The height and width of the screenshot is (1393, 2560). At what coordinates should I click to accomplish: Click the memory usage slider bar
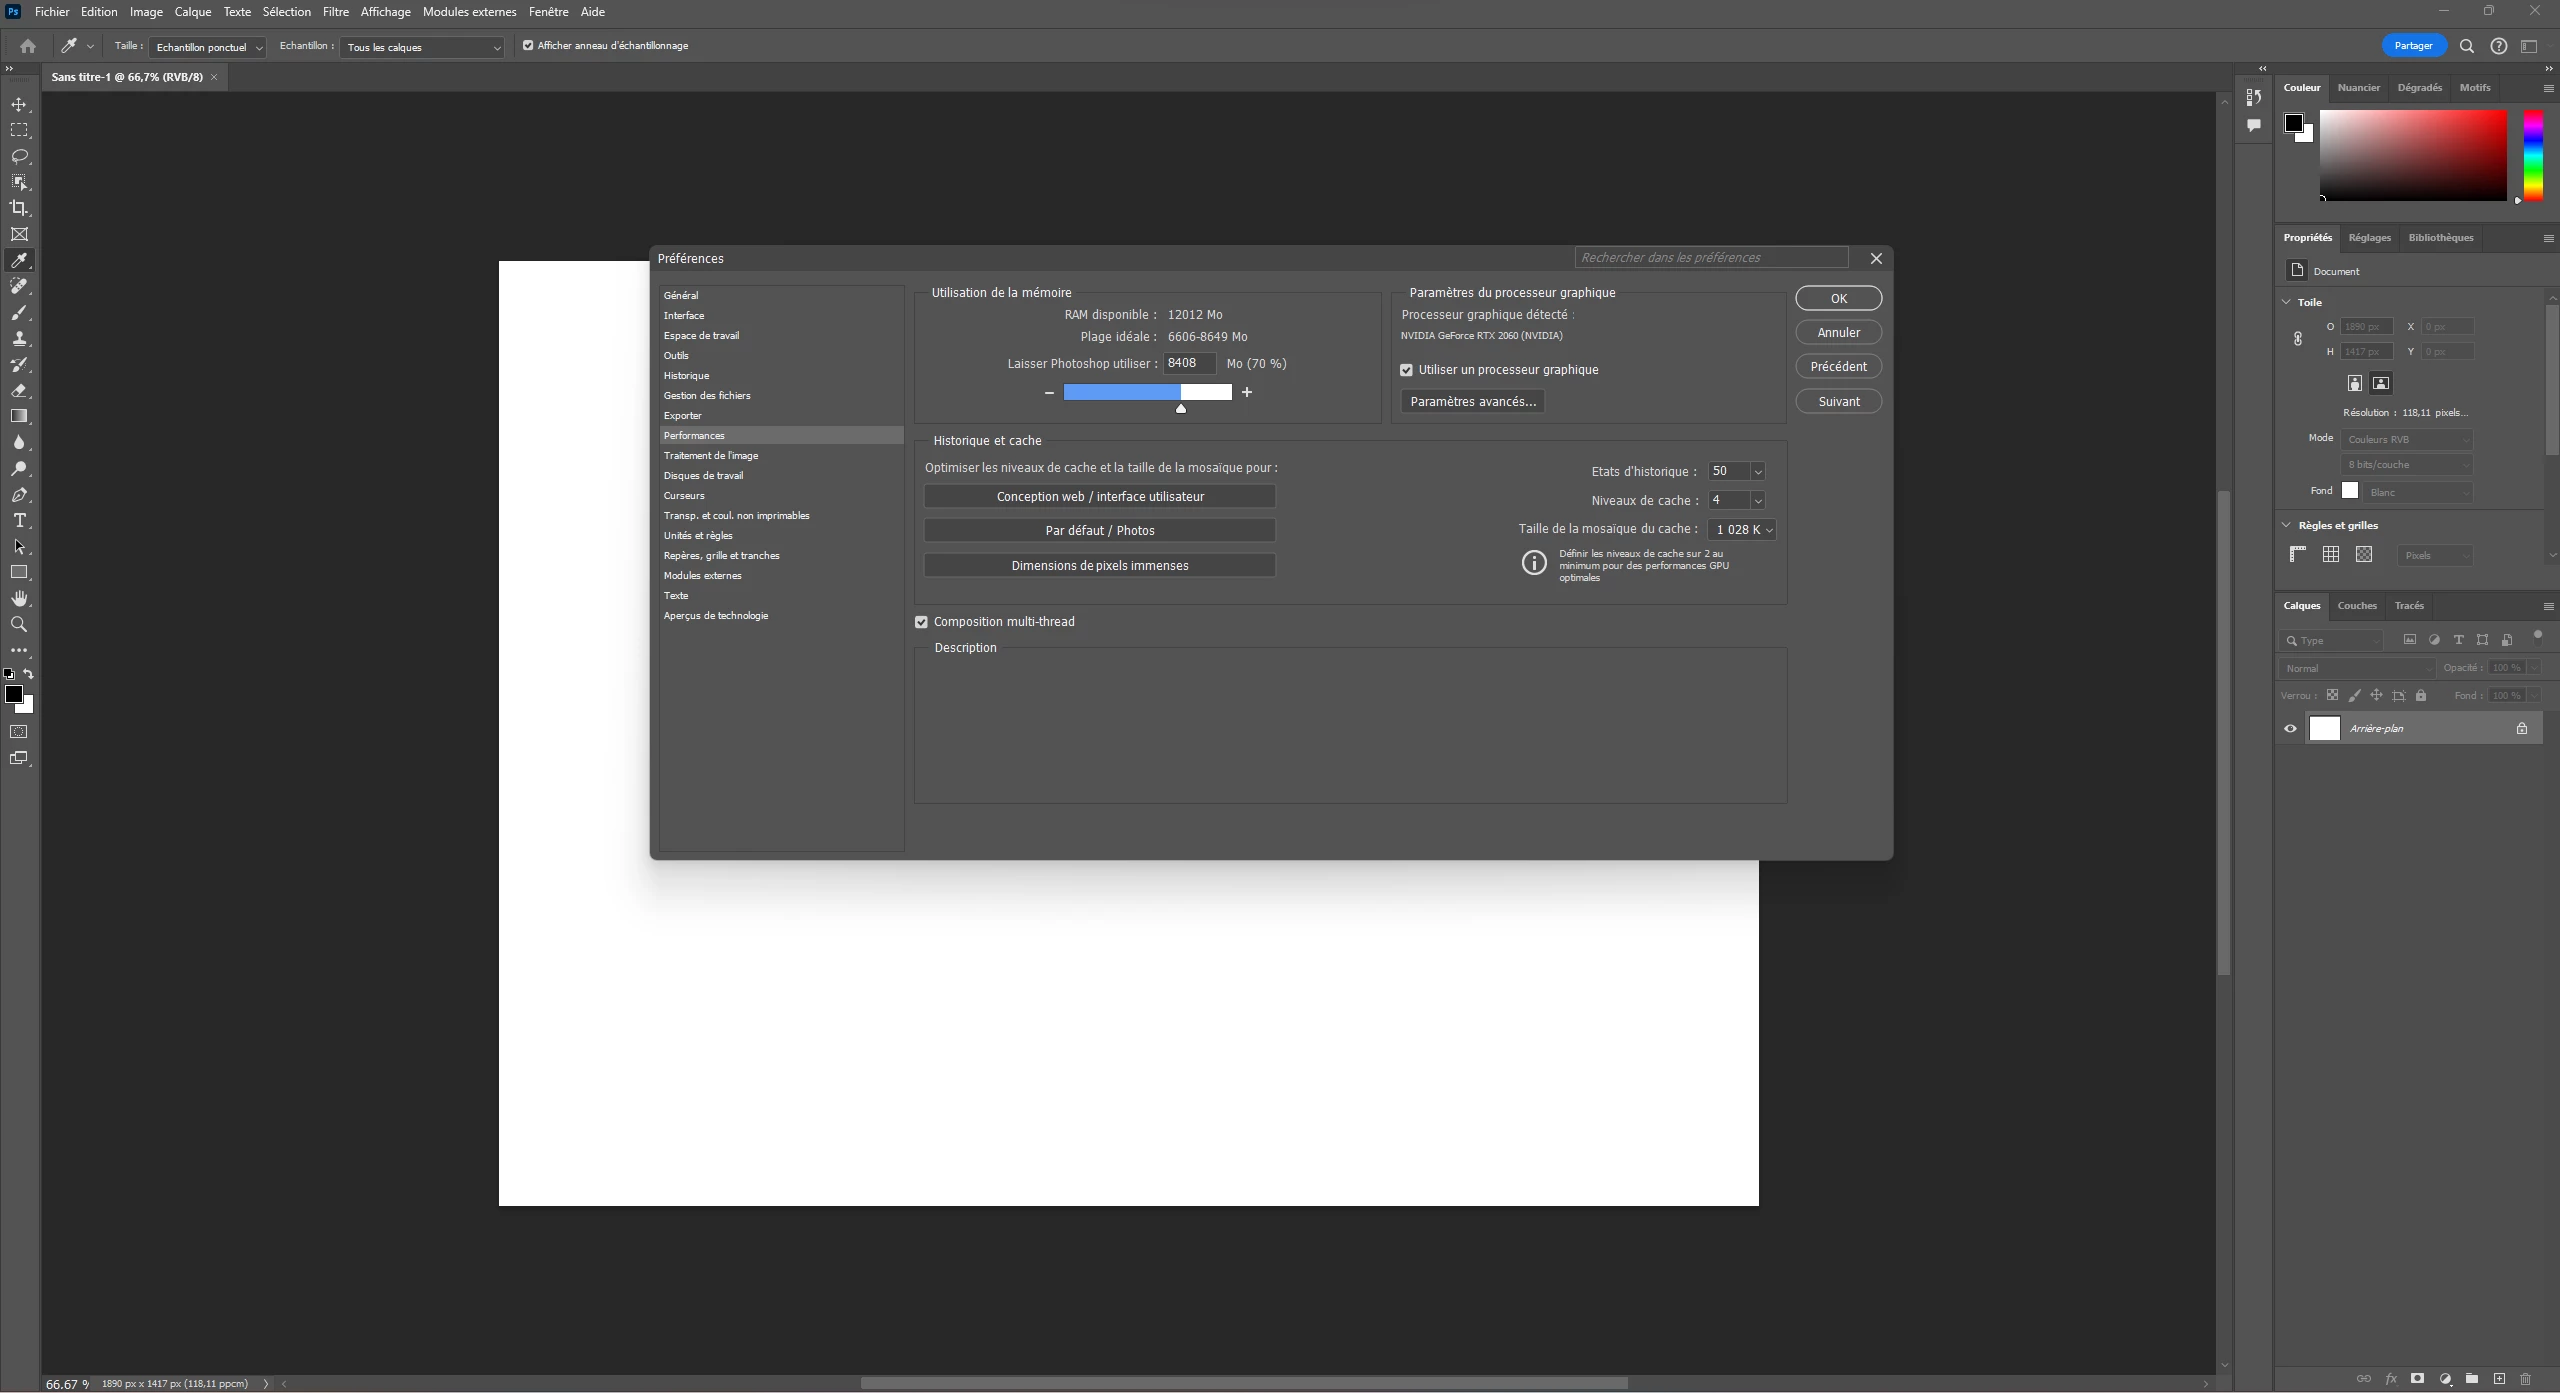click(x=1147, y=392)
